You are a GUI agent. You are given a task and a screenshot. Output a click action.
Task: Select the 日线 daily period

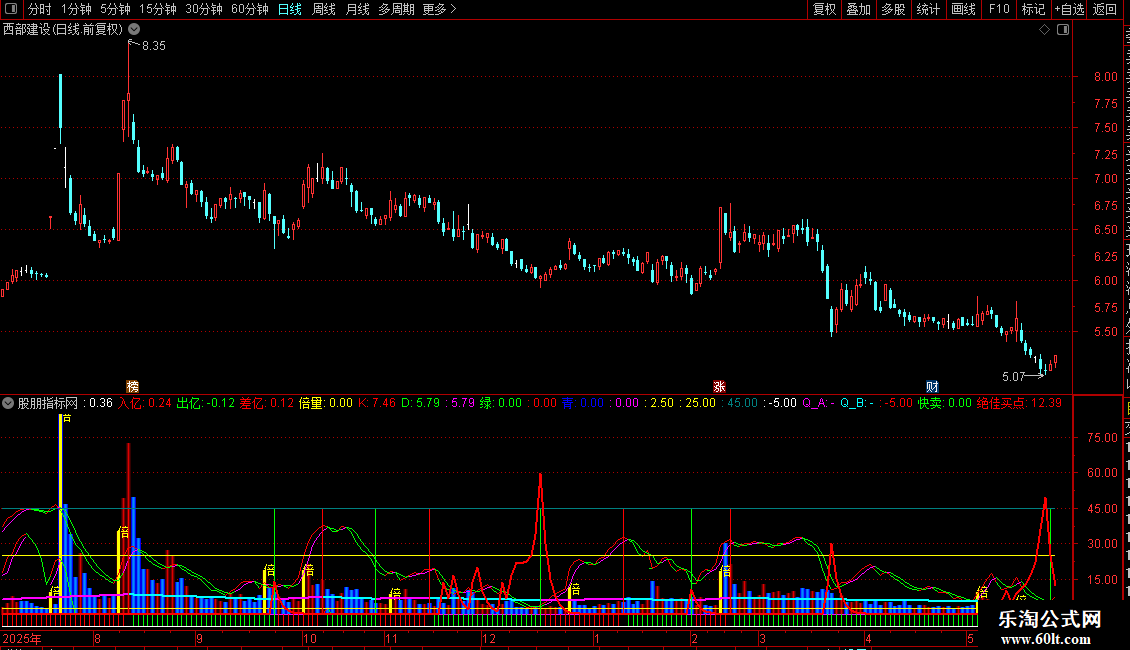[290, 9]
